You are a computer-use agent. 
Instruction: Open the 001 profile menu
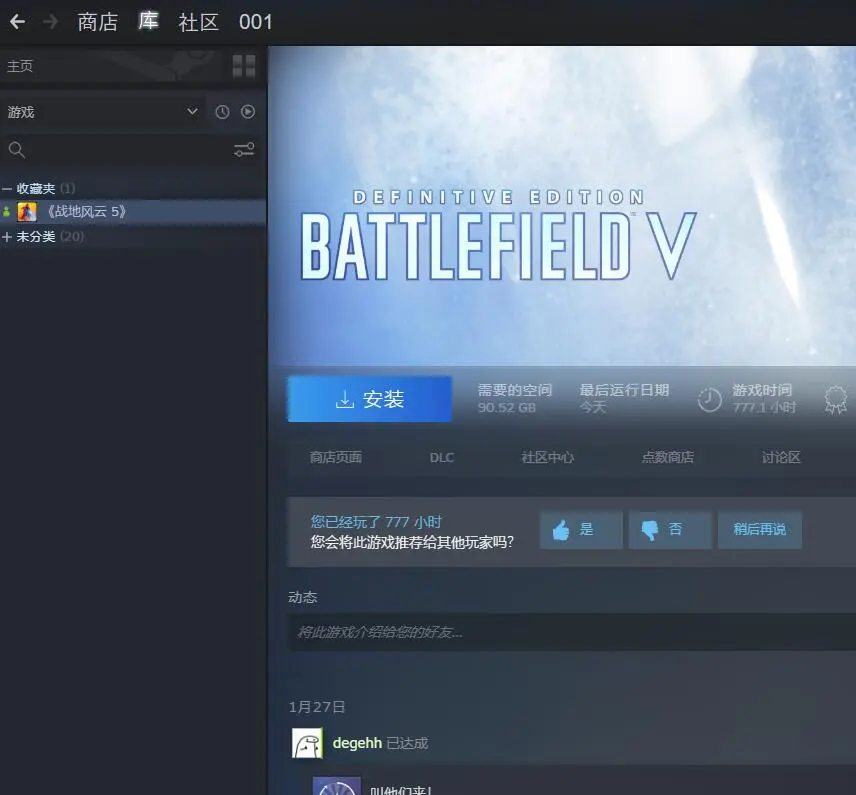tap(255, 22)
